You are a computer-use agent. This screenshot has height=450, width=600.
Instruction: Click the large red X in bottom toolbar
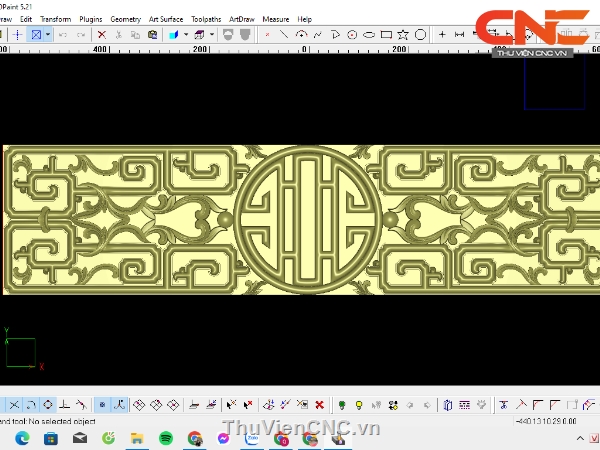(x=320, y=405)
